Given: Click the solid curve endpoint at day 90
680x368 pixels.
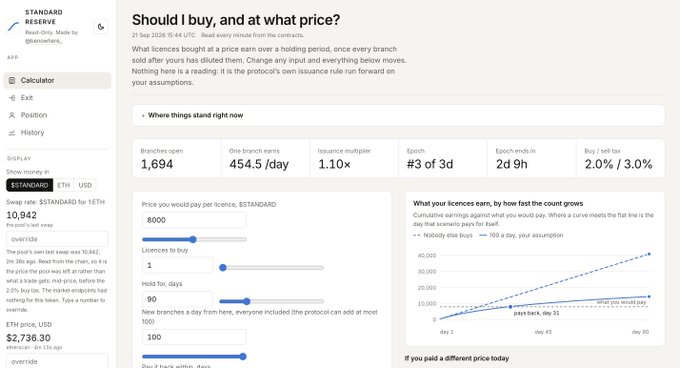Looking at the screenshot, I should (649, 296).
